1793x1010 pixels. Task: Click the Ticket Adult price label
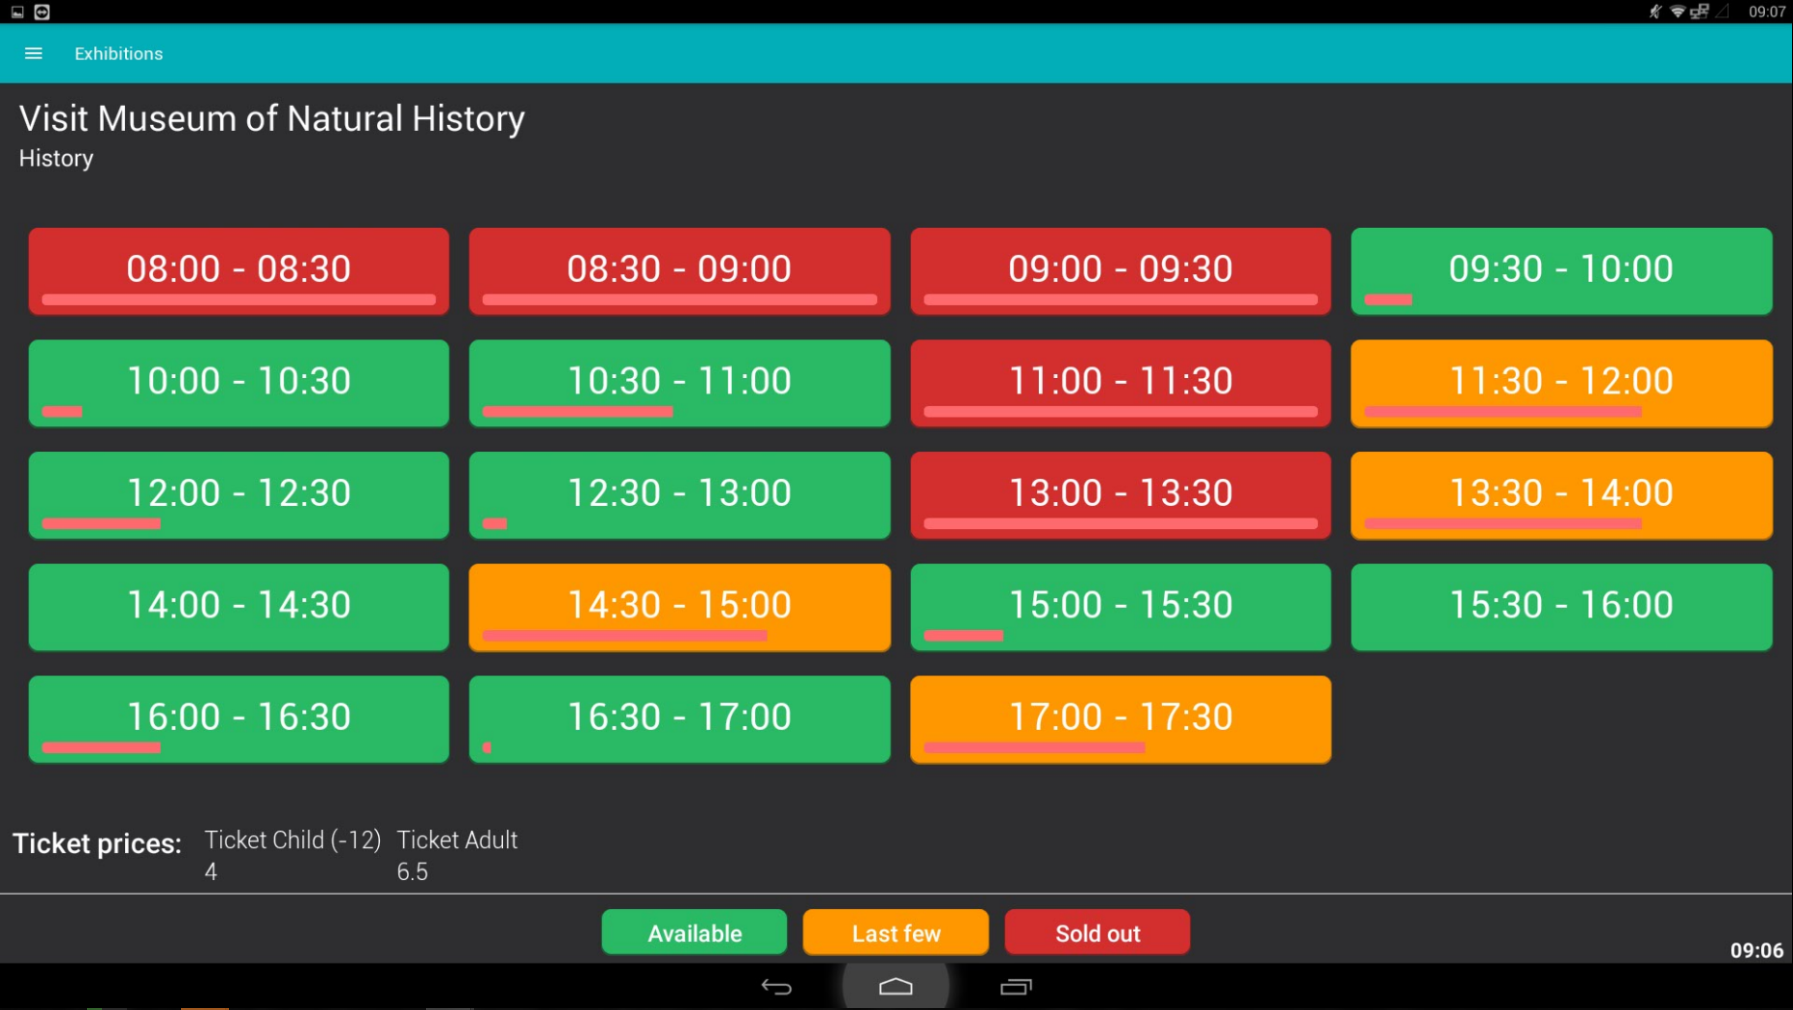457,840
